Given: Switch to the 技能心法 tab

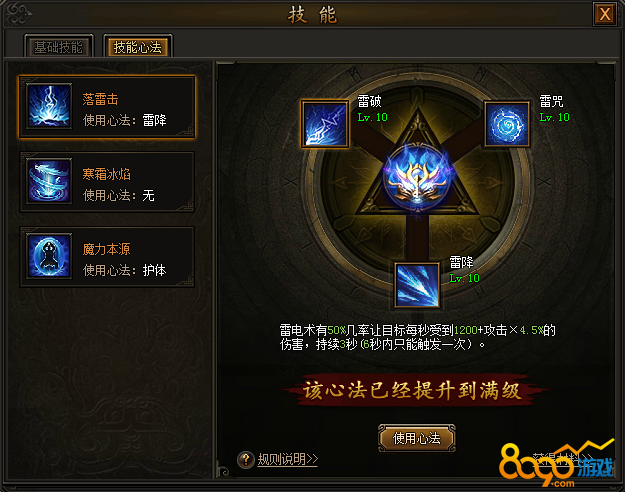Looking at the screenshot, I should pos(138,47).
